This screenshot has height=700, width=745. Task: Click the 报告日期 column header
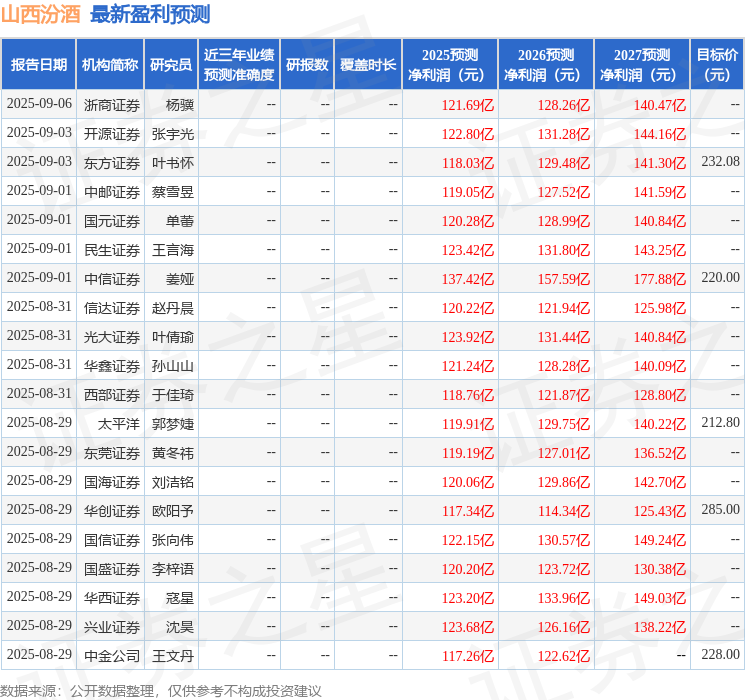coord(38,65)
